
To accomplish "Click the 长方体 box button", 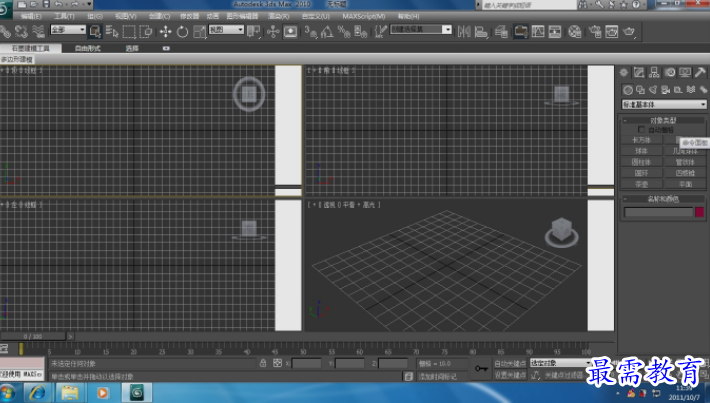I will [642, 140].
